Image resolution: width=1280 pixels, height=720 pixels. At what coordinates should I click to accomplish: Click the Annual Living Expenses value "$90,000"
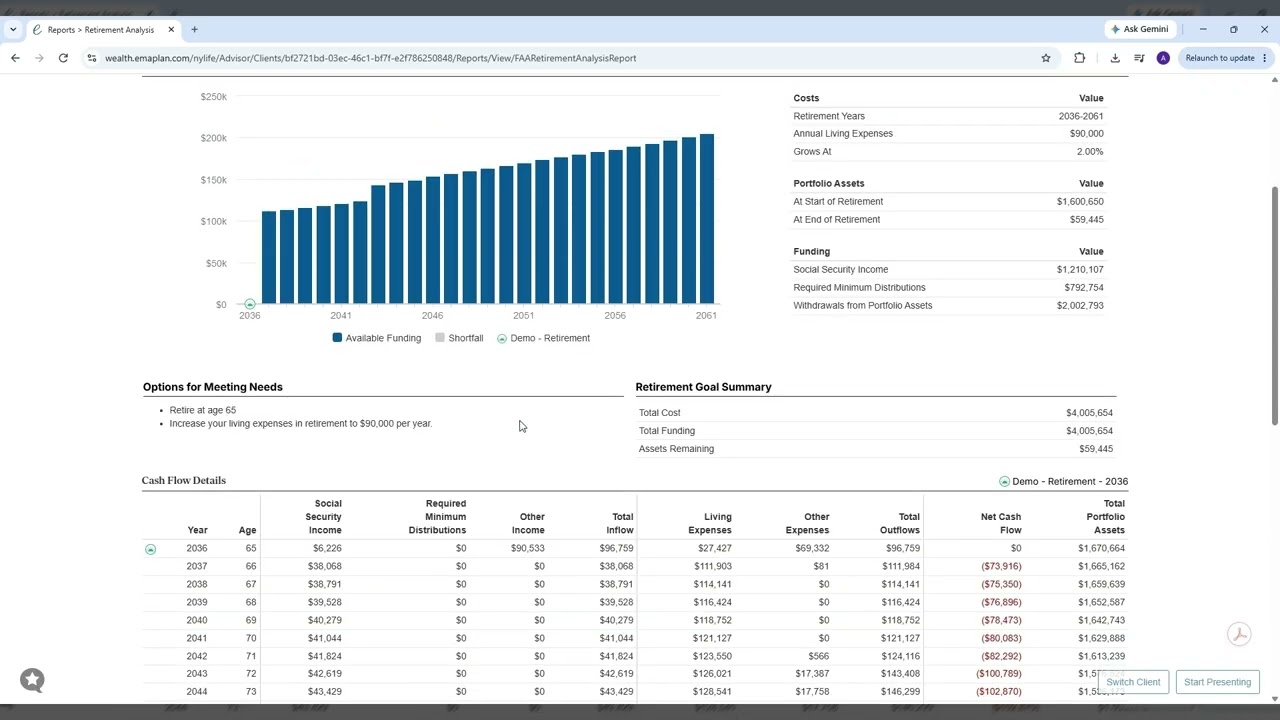1086,134
